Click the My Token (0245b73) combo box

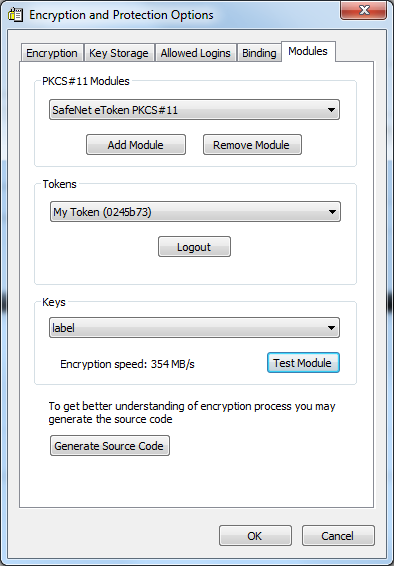(195, 212)
